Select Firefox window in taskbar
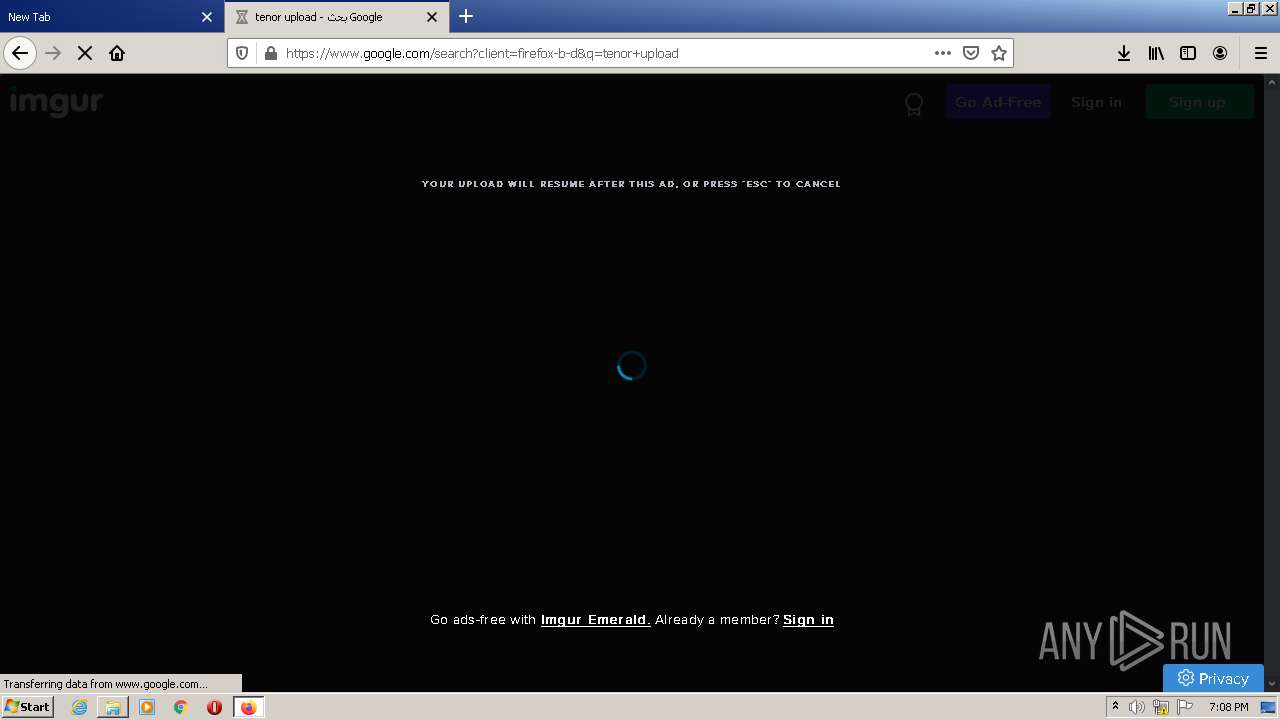Screen dimensions: 1280x720 pyautogui.click(x=248, y=707)
